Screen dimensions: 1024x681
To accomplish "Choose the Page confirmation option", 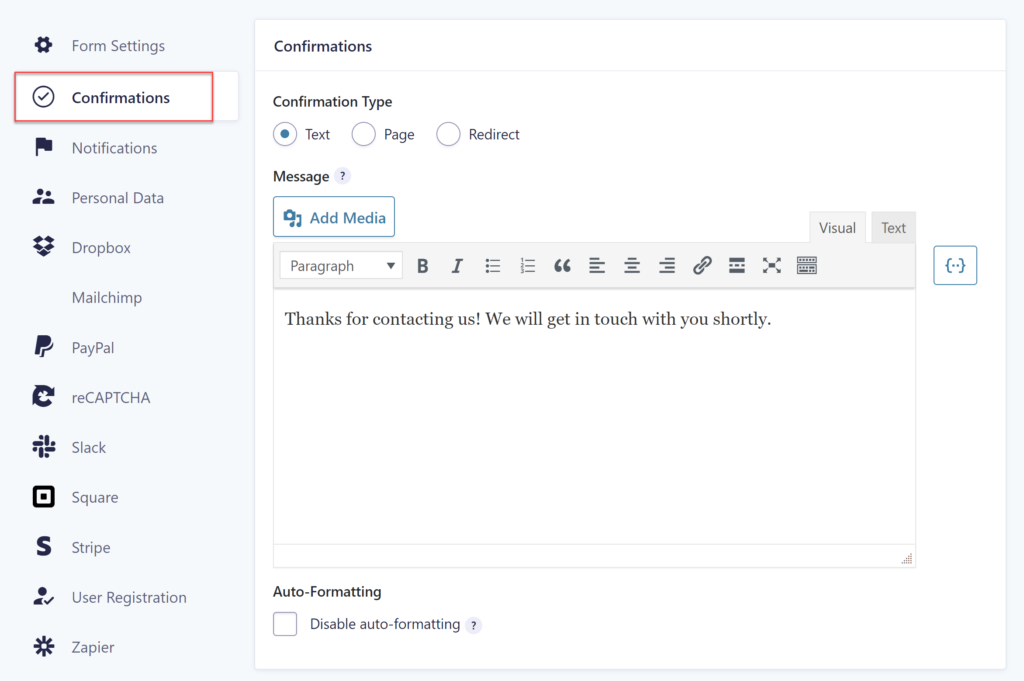I will [363, 133].
